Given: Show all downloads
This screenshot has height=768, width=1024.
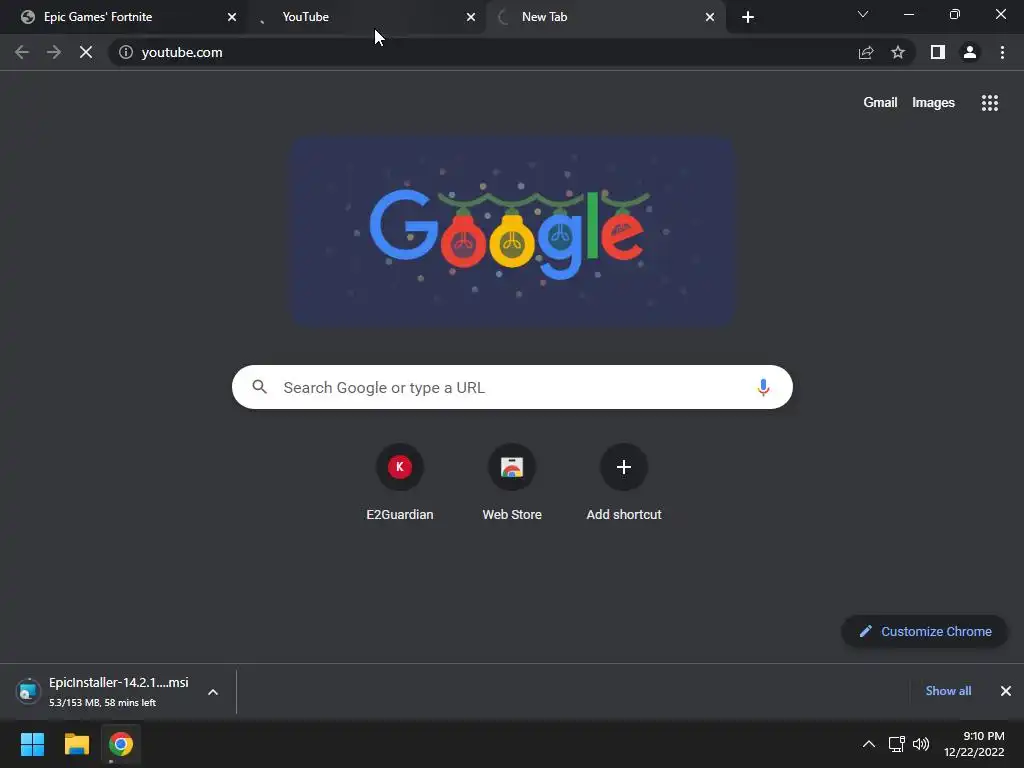Looking at the screenshot, I should [948, 691].
